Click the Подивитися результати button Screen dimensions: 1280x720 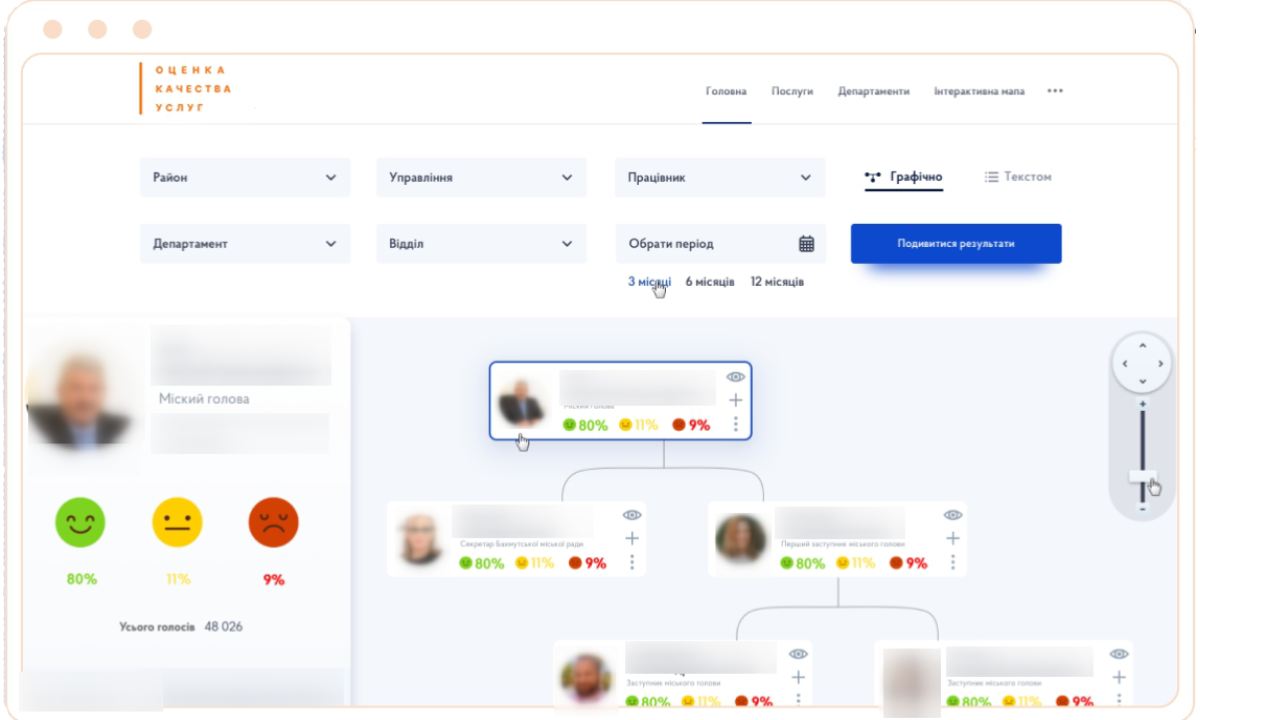[956, 244]
